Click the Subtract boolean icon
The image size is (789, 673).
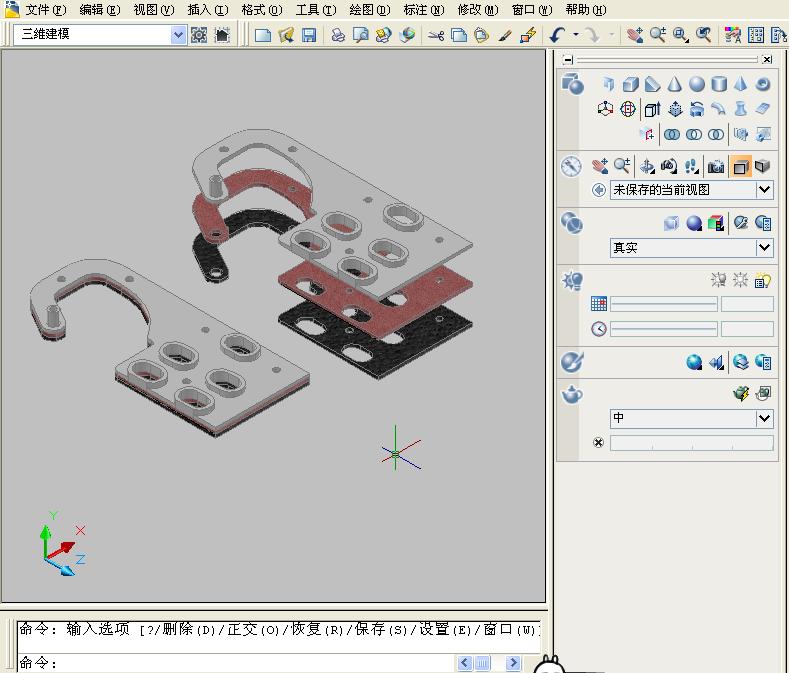coord(694,134)
